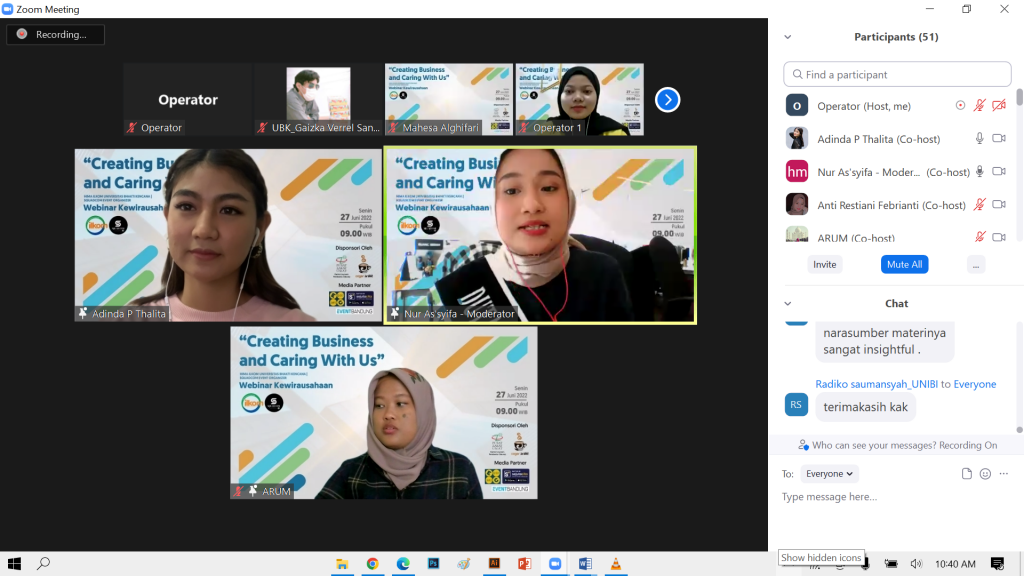
Task: Open PowerPoint from taskbar
Action: pyautogui.click(x=524, y=564)
